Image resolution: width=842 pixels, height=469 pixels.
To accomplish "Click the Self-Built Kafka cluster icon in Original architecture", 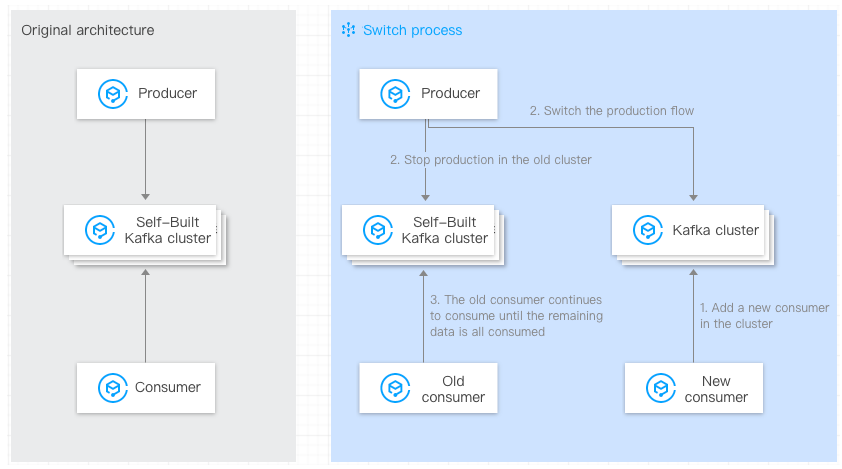I will [x=100, y=230].
